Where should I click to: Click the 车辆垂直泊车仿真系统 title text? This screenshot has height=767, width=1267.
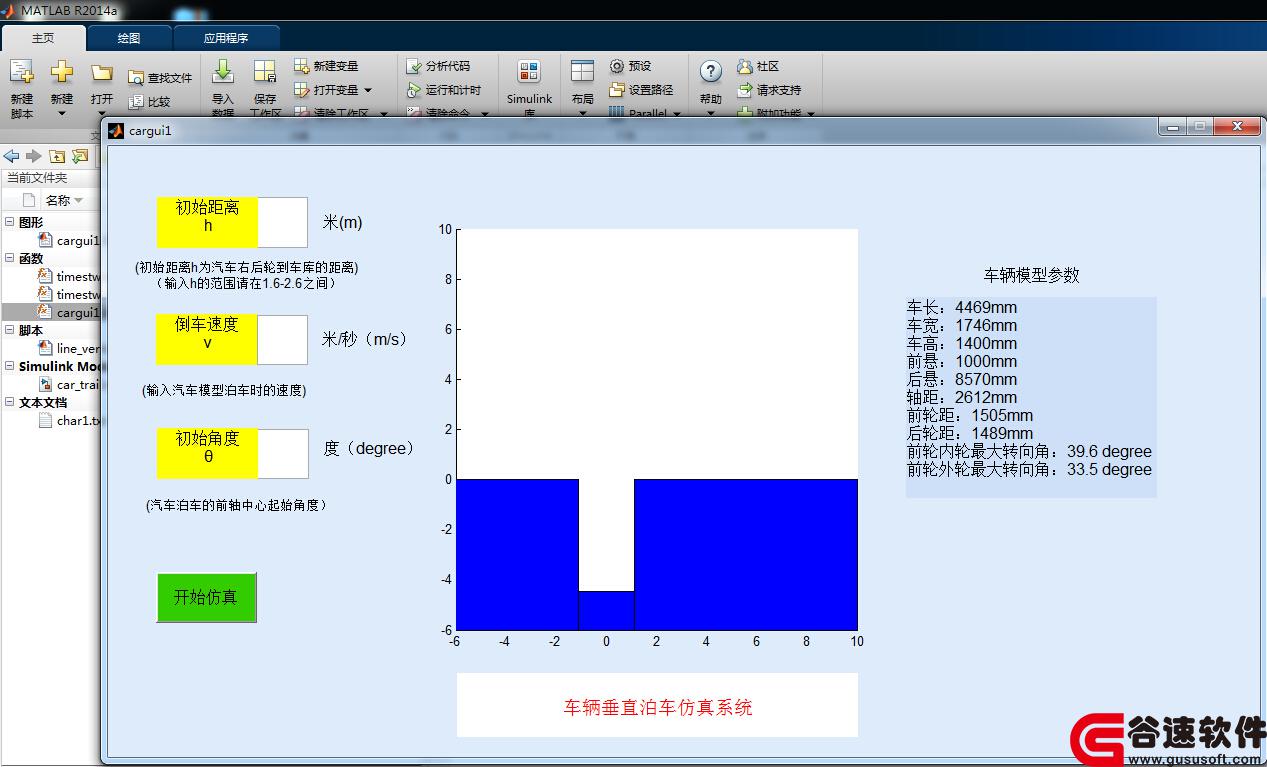click(x=658, y=708)
